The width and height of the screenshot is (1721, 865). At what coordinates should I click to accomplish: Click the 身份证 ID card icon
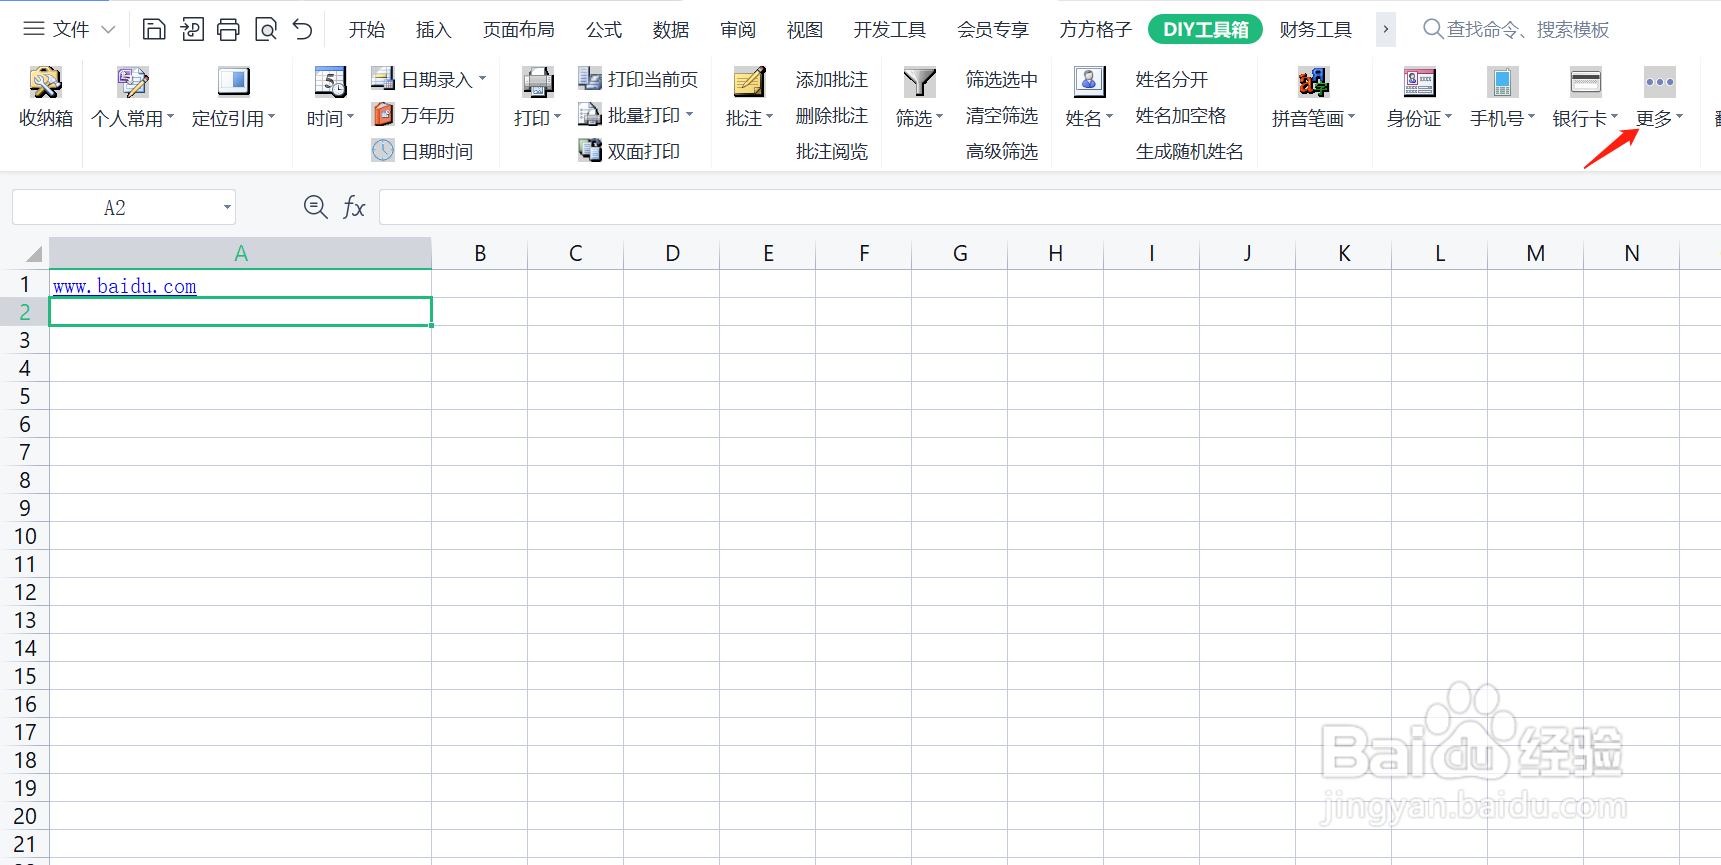1419,82
